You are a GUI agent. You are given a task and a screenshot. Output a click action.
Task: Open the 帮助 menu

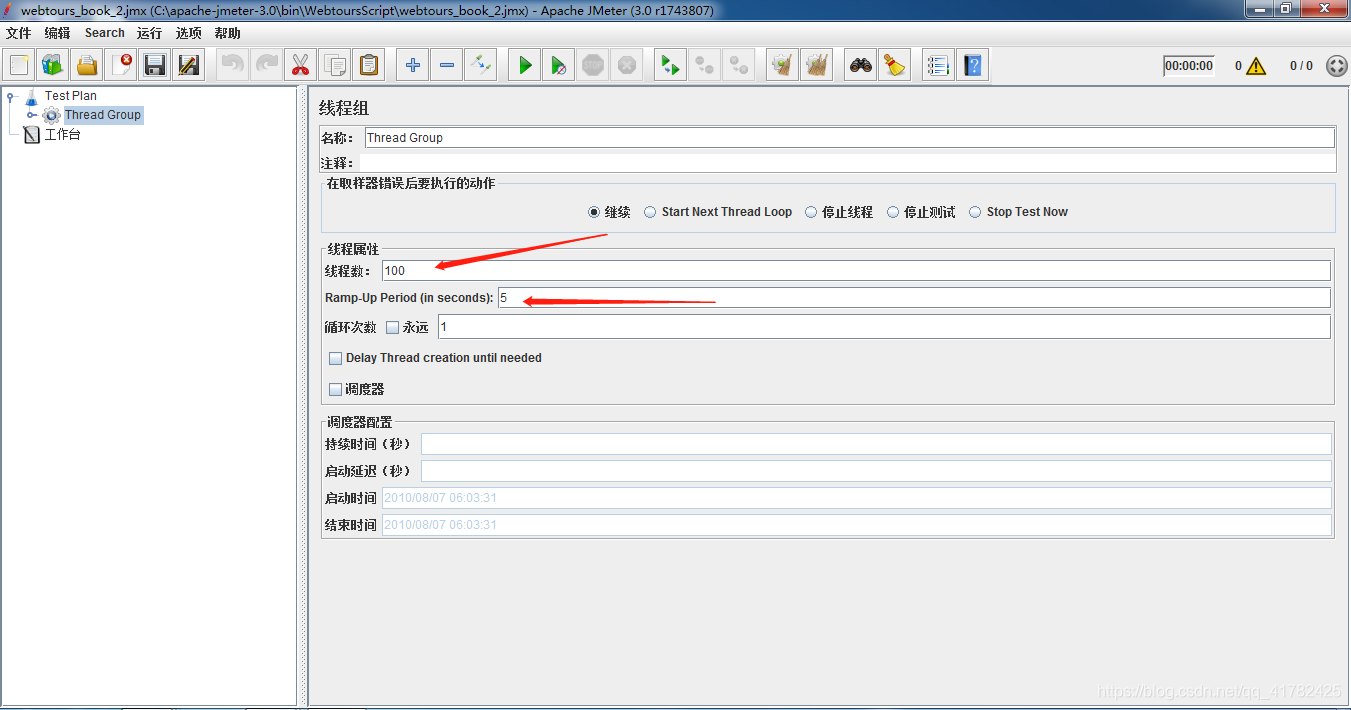click(x=227, y=33)
